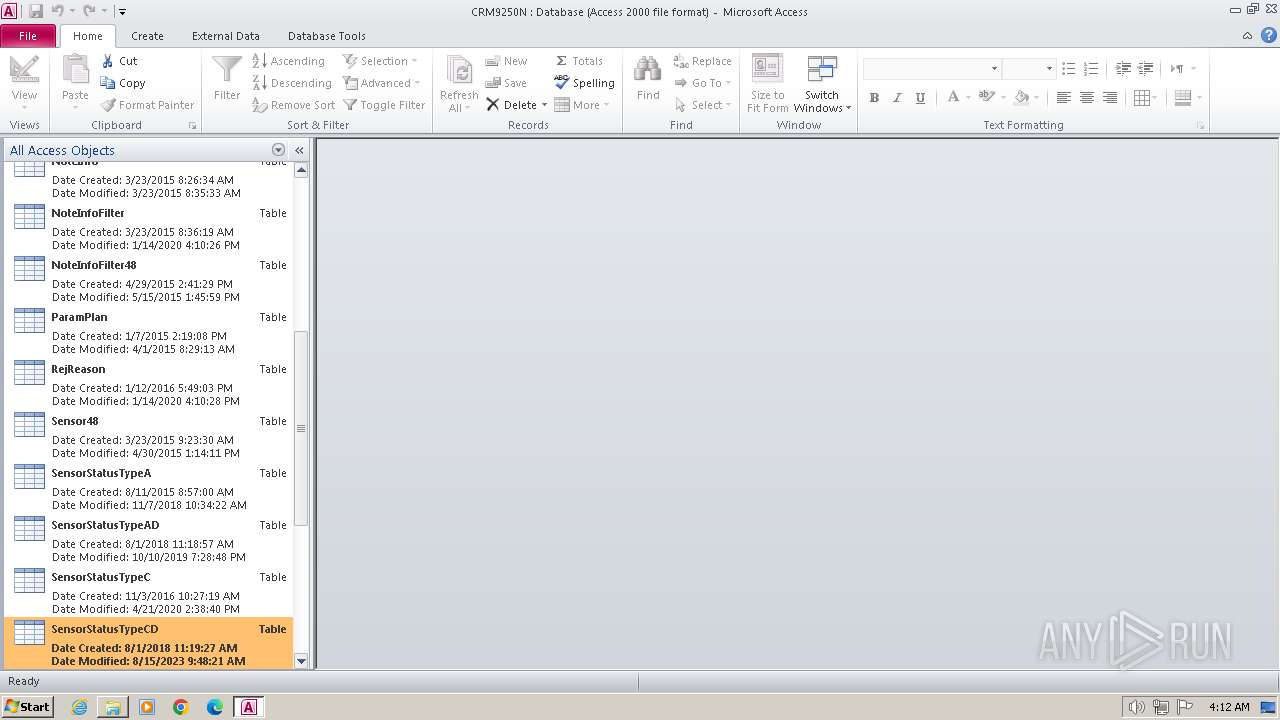Open the File tab

(x=28, y=36)
